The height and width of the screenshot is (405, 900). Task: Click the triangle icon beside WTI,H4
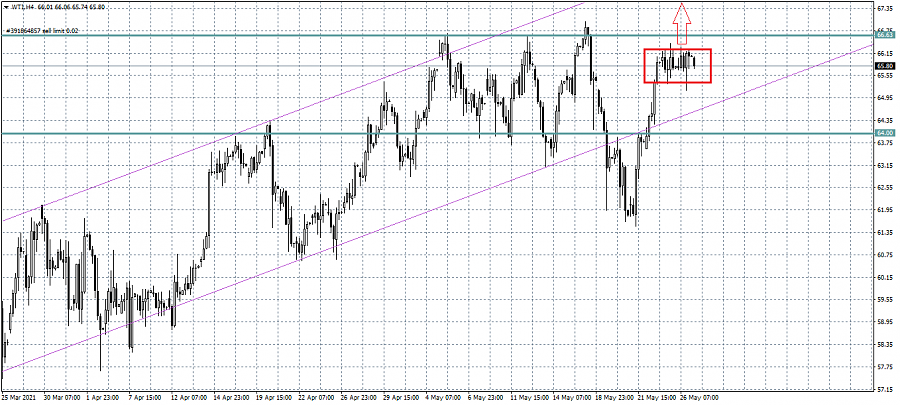5,5
